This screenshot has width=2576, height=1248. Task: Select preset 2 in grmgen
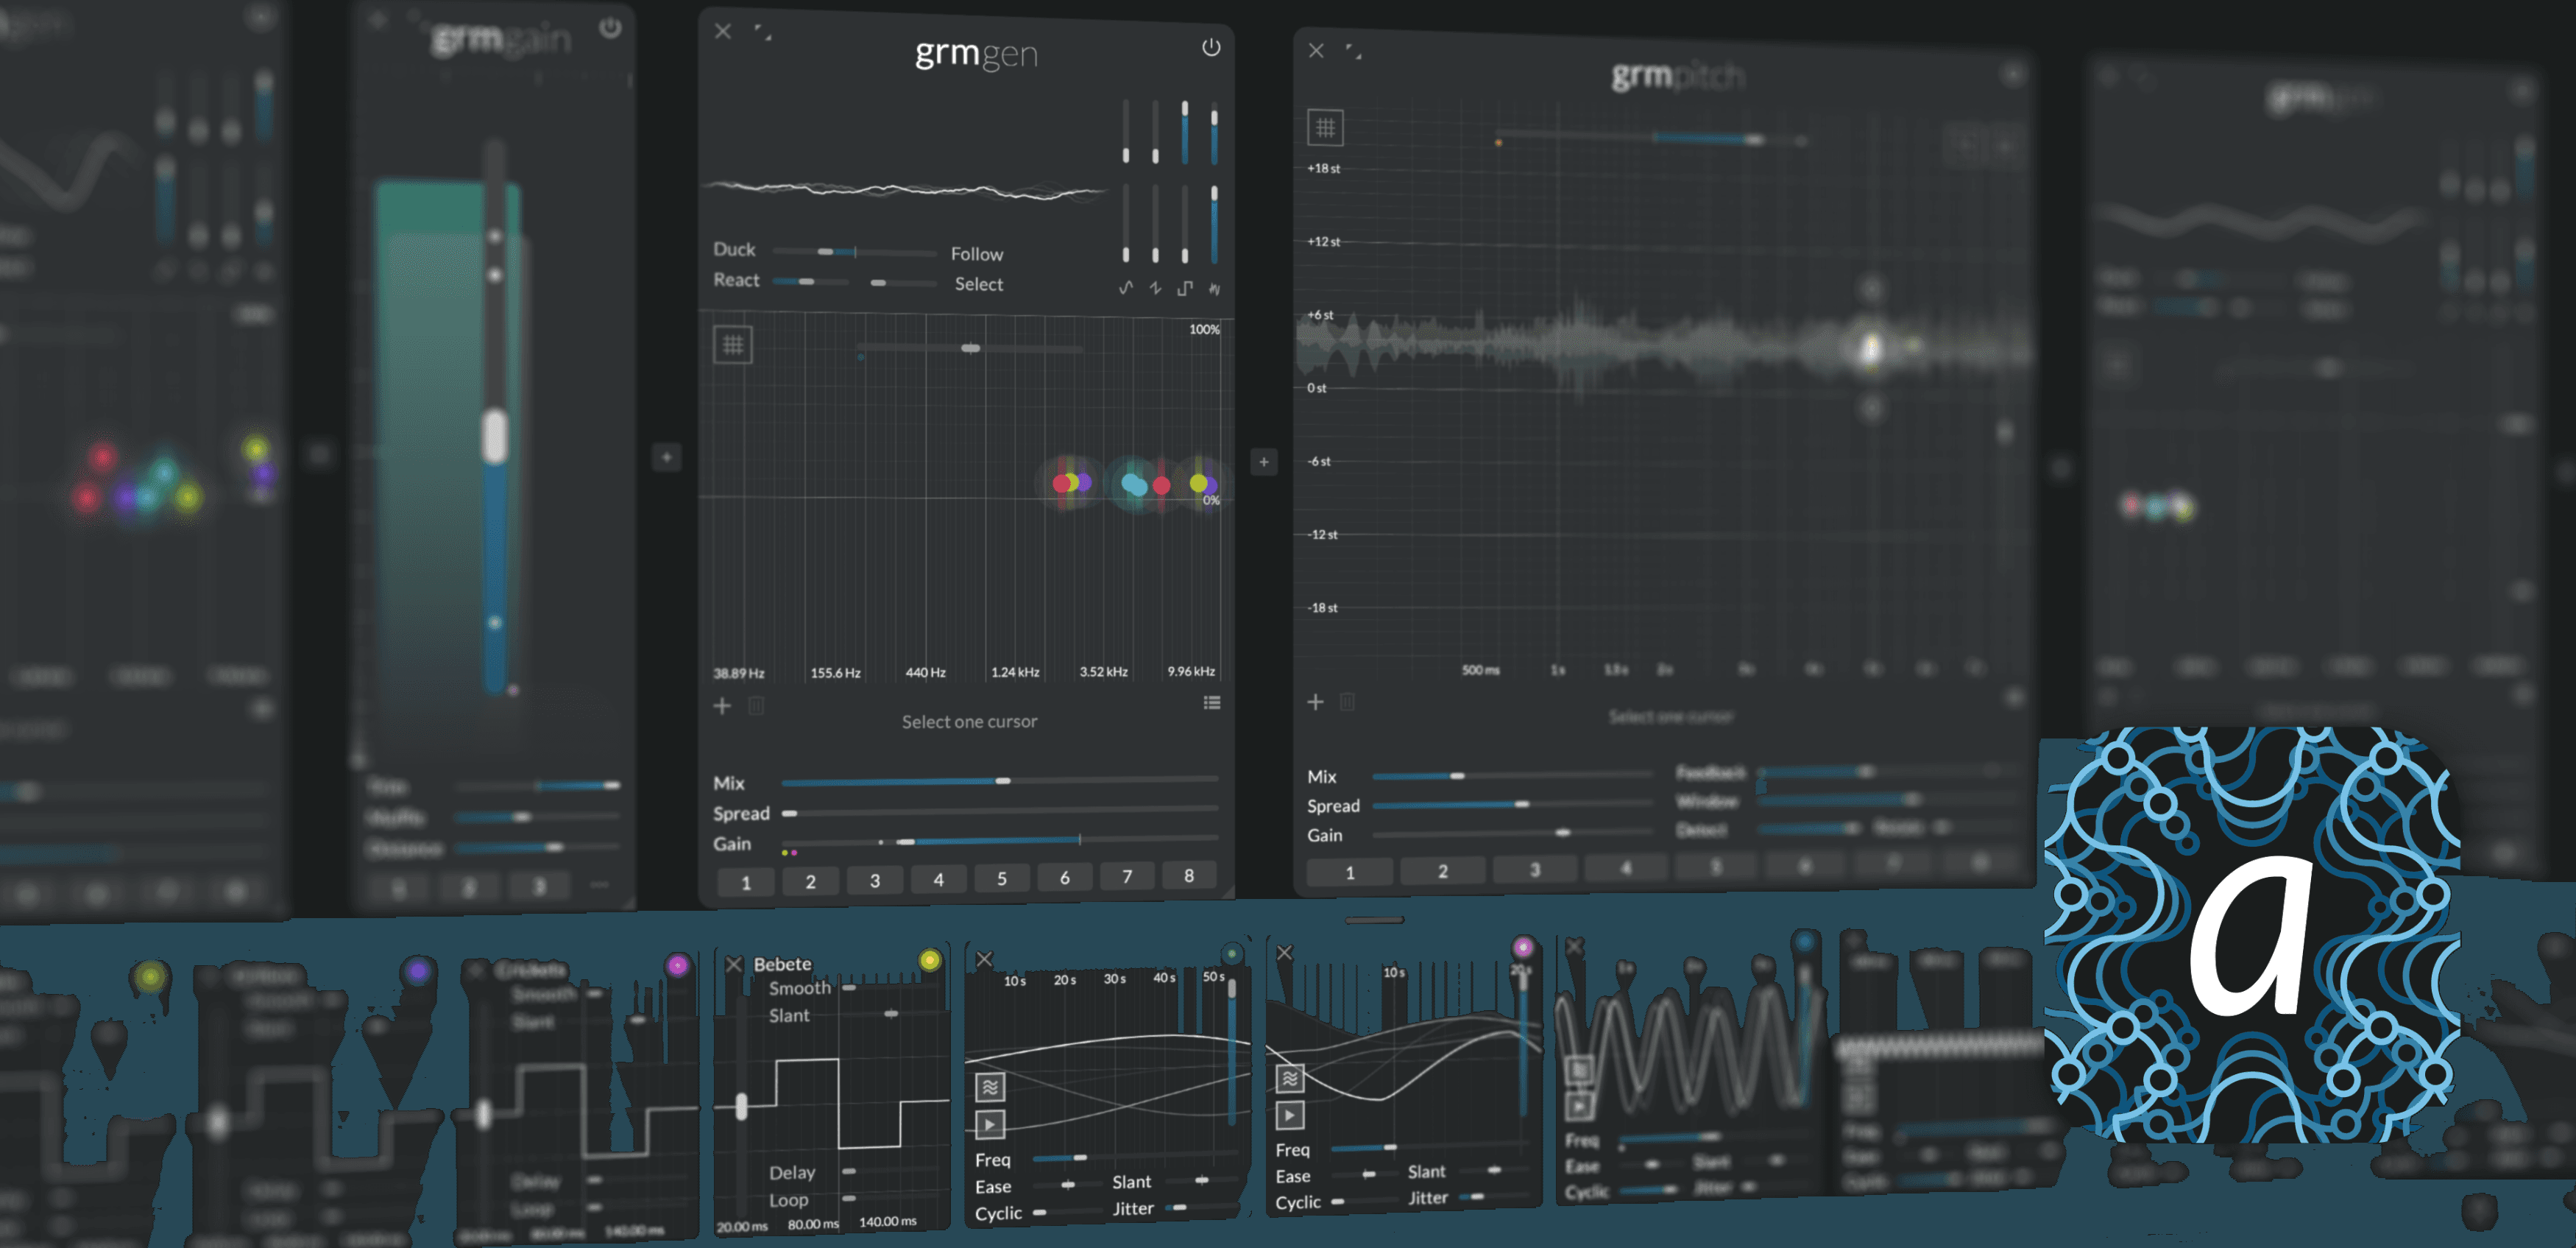coord(811,881)
